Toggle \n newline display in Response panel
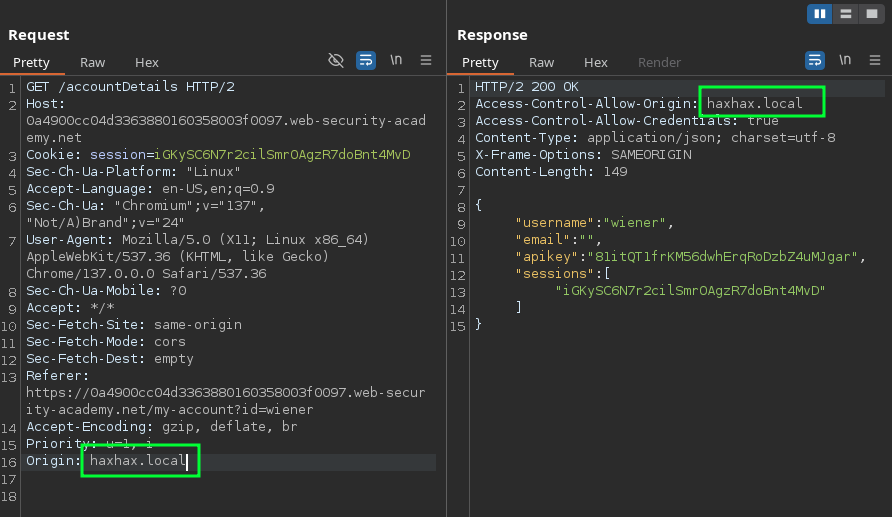The image size is (892, 517). [845, 60]
